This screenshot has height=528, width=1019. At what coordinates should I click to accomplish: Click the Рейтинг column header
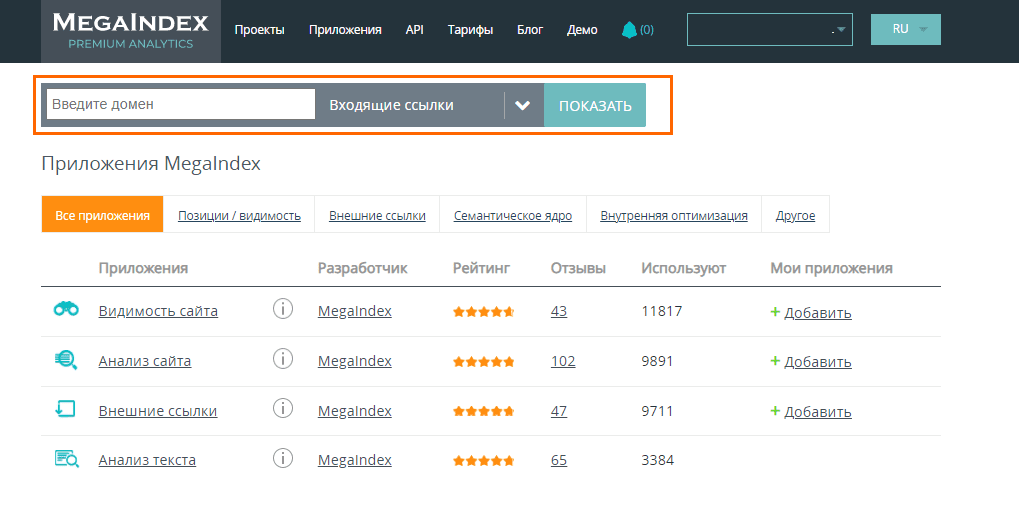[x=482, y=268]
